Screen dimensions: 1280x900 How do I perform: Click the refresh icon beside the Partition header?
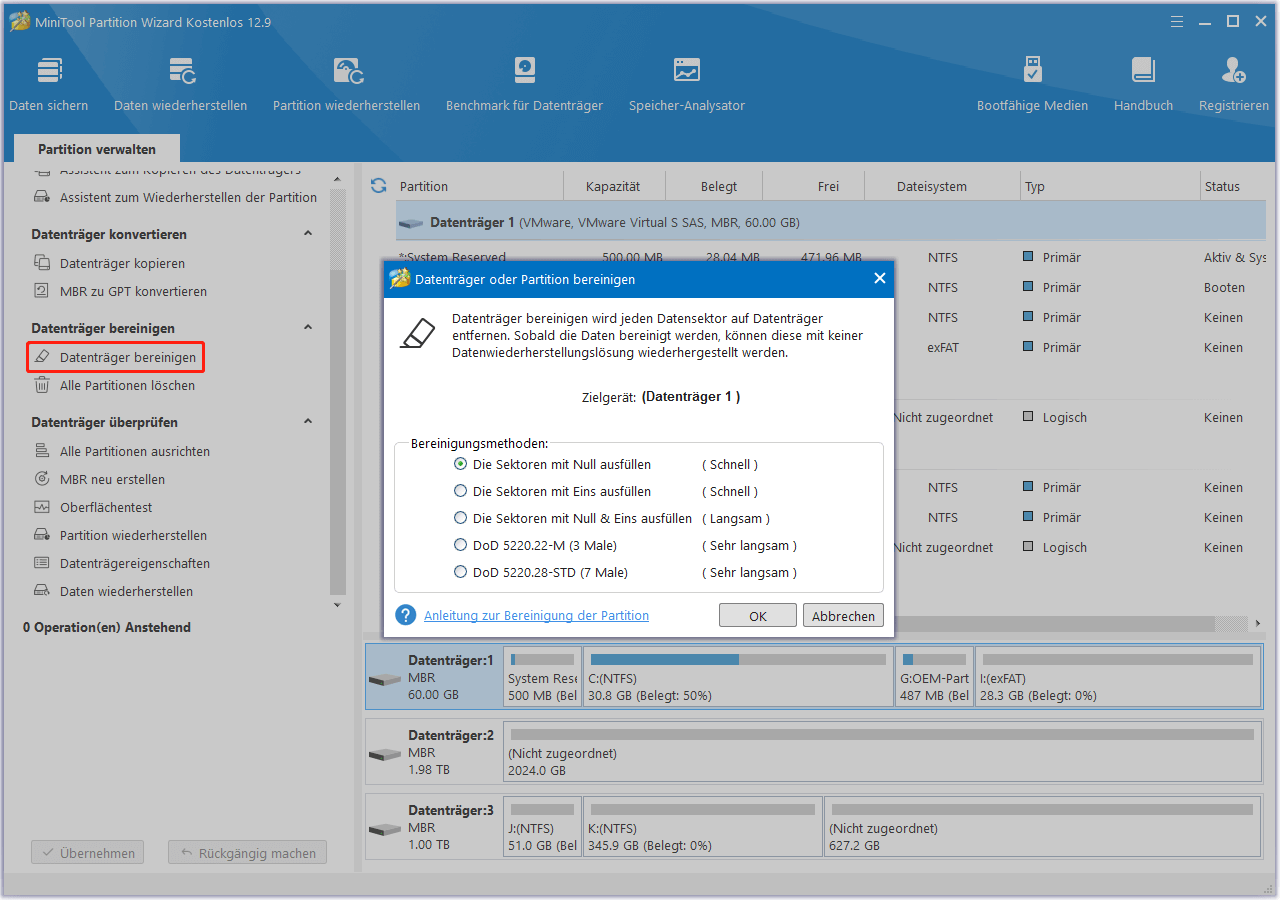(378, 186)
